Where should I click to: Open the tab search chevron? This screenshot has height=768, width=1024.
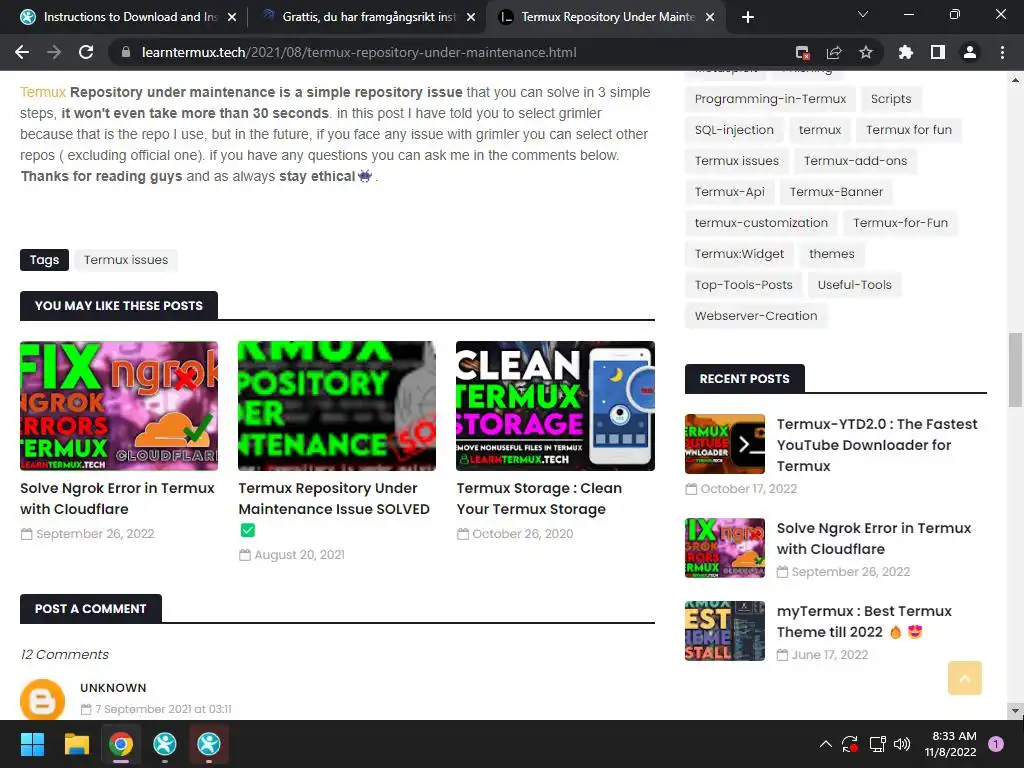pos(863,14)
